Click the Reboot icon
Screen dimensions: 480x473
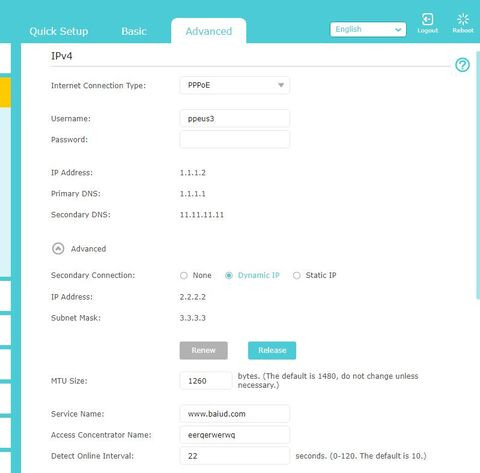(463, 23)
